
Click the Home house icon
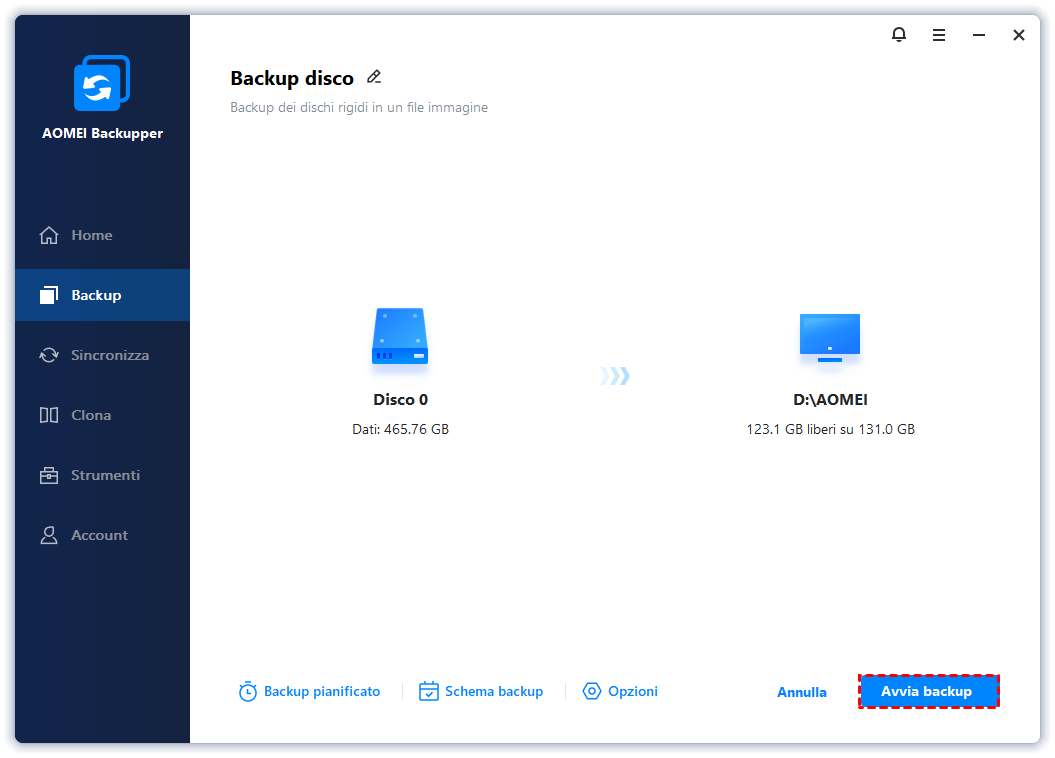[49, 235]
